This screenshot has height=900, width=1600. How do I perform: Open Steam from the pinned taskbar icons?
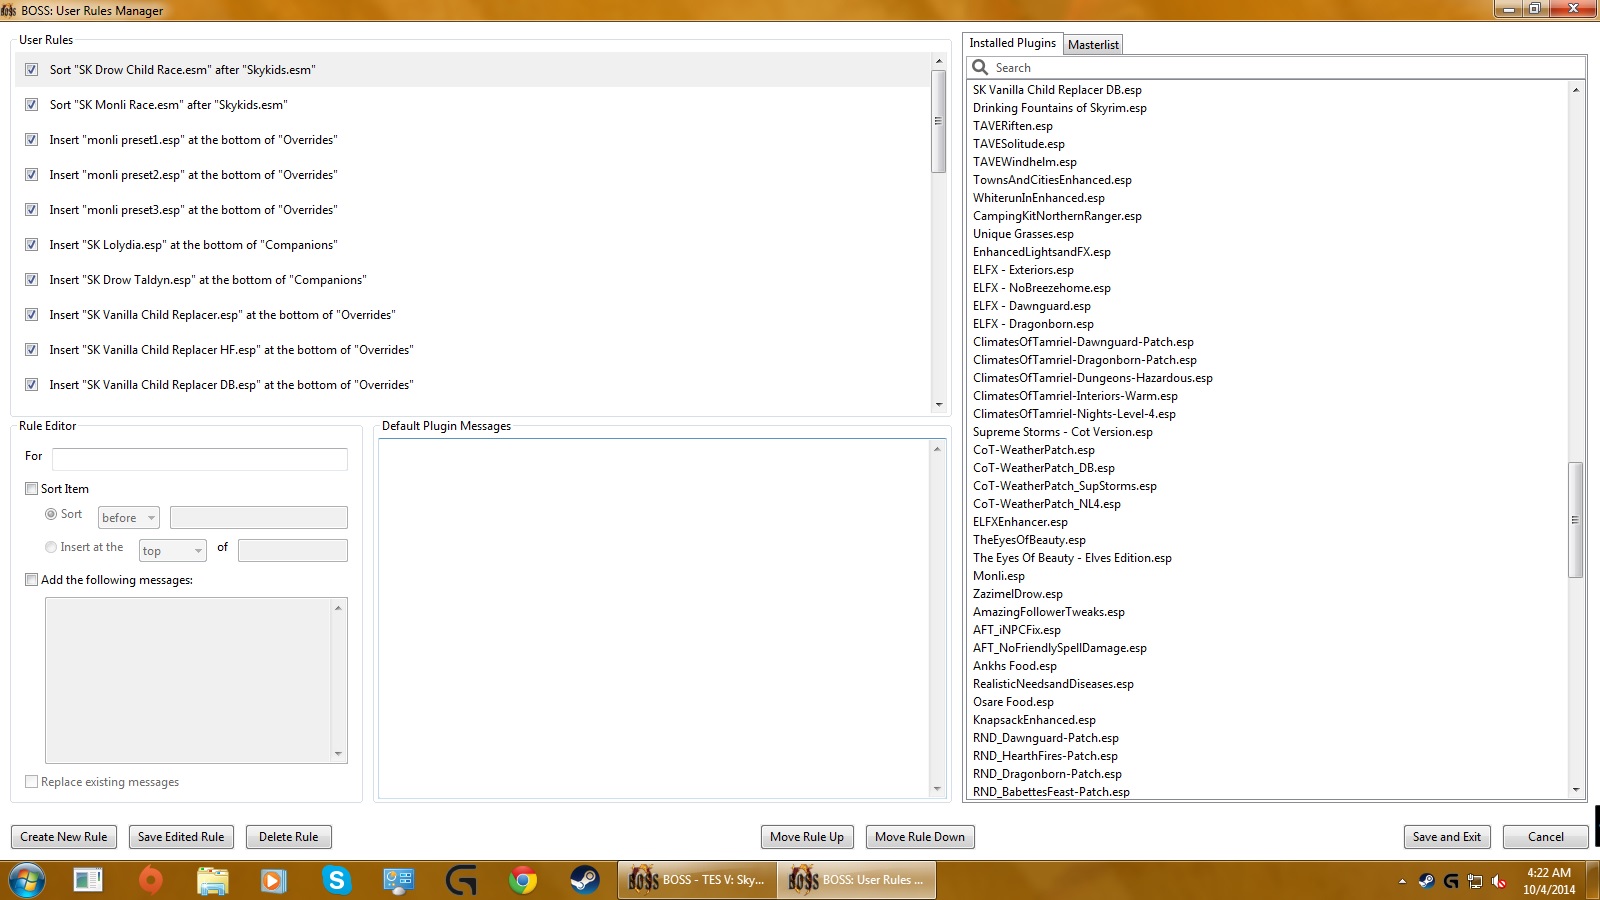(585, 881)
